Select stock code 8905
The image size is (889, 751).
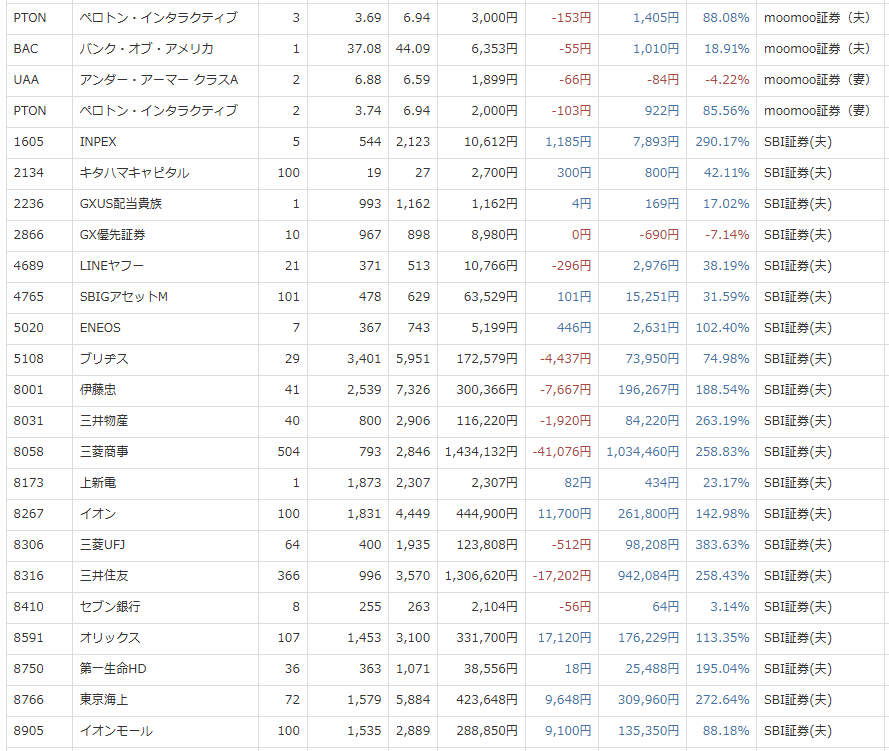28,731
